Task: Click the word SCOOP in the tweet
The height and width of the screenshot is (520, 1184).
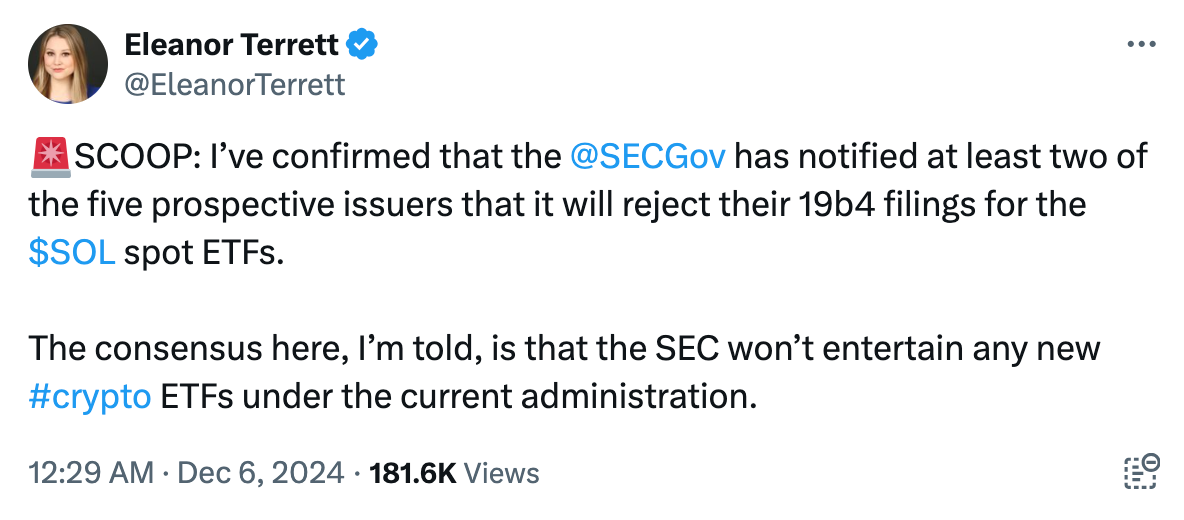Action: click(135, 157)
